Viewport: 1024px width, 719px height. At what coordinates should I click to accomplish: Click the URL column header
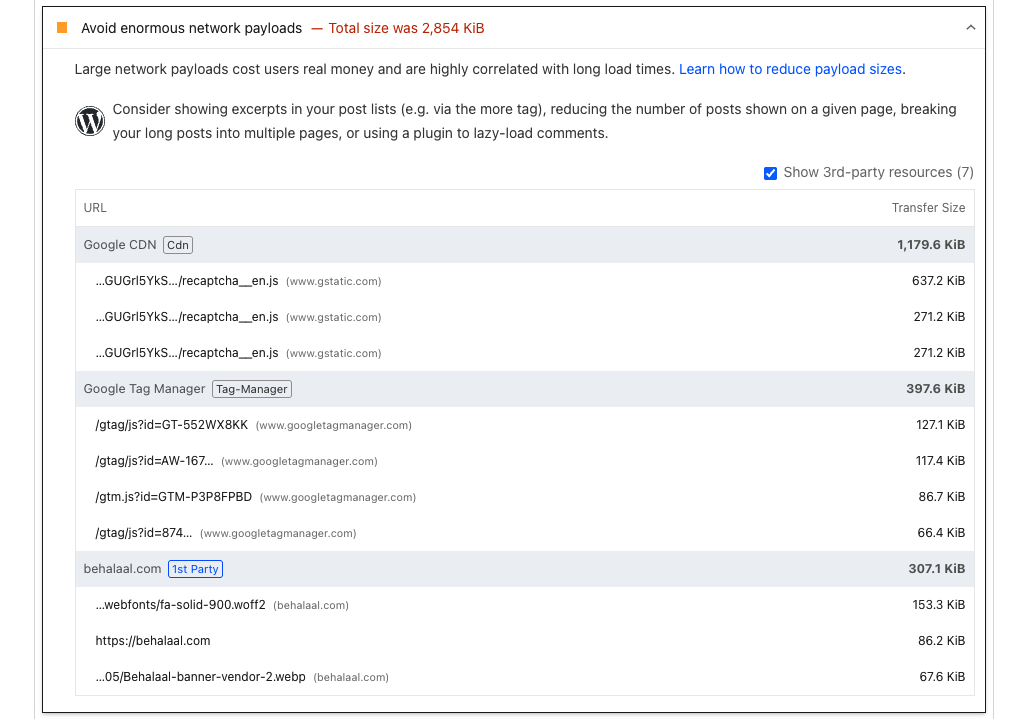point(95,208)
